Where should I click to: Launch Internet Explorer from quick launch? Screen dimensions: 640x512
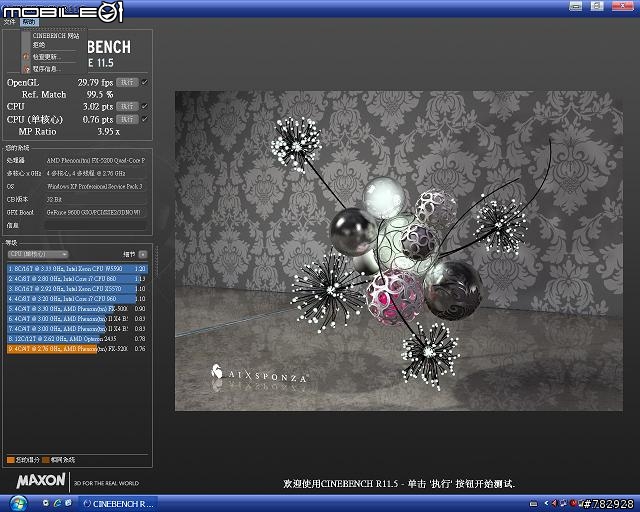(57, 503)
